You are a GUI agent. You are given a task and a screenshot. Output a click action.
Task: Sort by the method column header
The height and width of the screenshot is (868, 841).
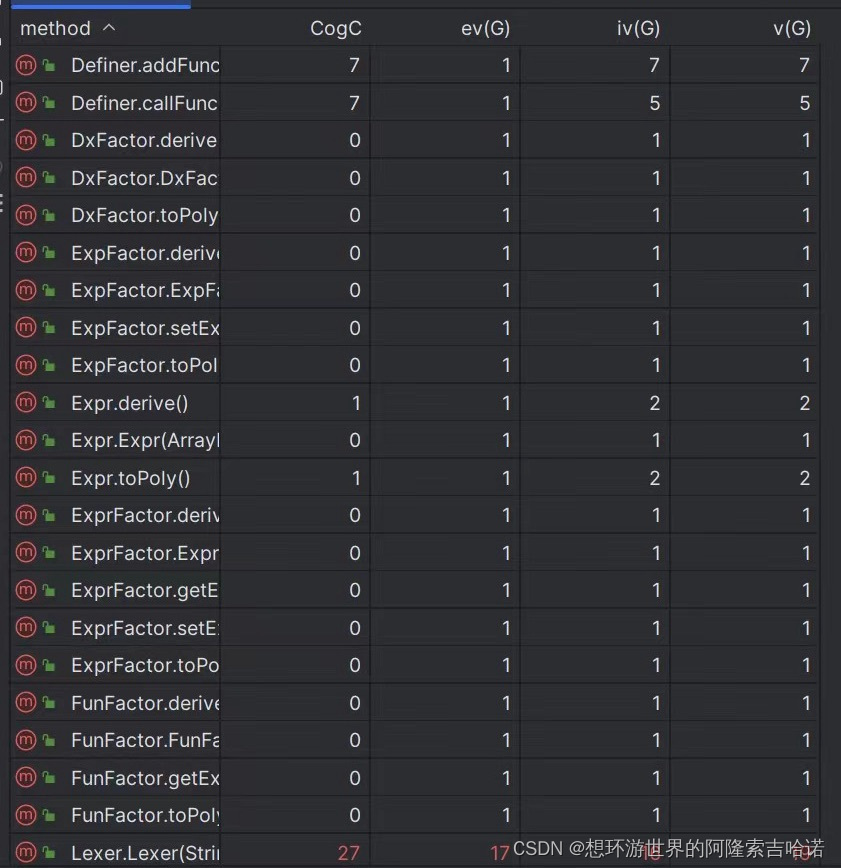(x=55, y=28)
